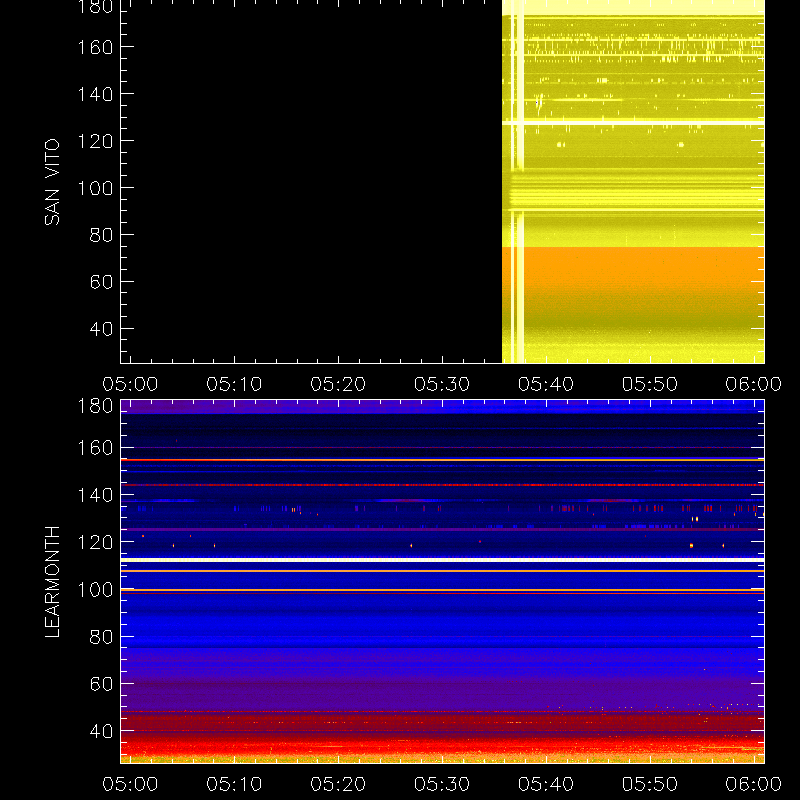Viewport: 800px width, 800px height.
Task: Click the 140 tick label on Learmonth axis
Action: (x=95, y=495)
